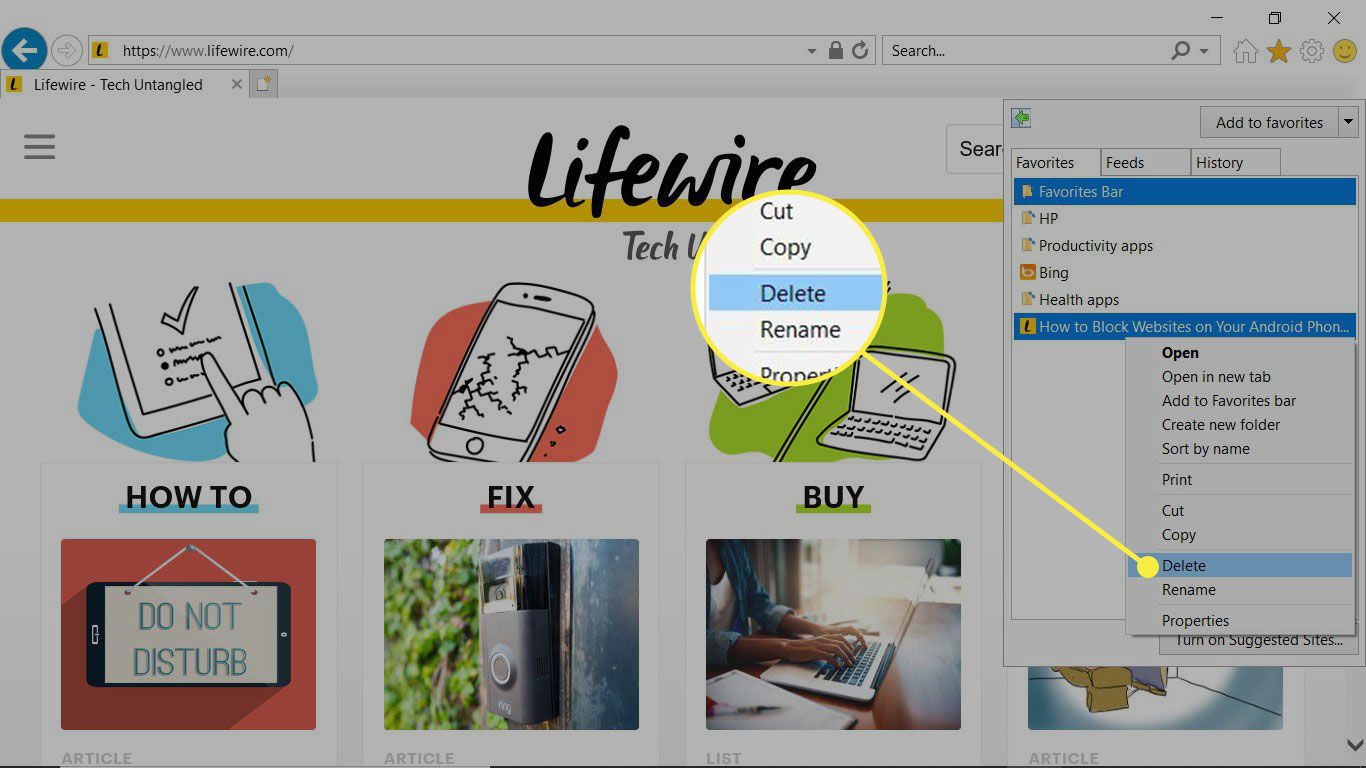Open the Add to favorites dropdown arrow
Viewport: 1366px width, 768px height.
1349,122
